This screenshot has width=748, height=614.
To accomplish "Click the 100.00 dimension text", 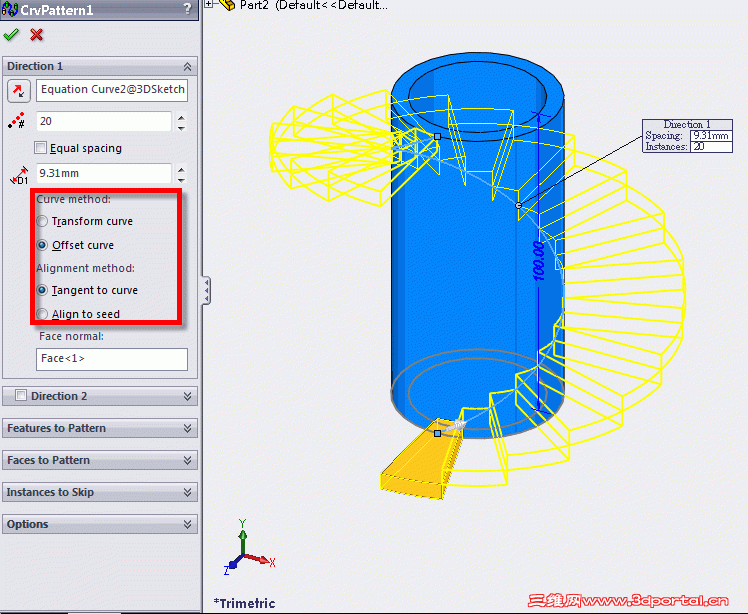I will pos(539,260).
